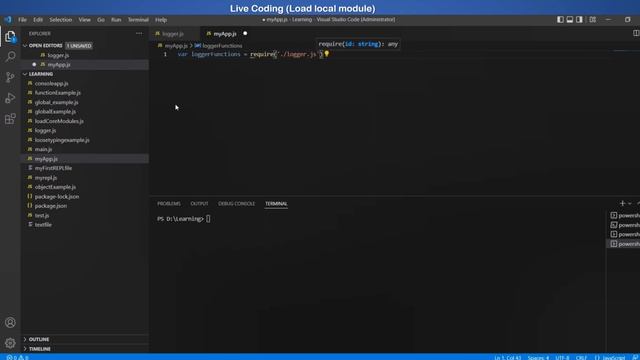Open the Customize Layout icon
Image resolution: width=640 pixels, height=360 pixels.
[x=593, y=20]
